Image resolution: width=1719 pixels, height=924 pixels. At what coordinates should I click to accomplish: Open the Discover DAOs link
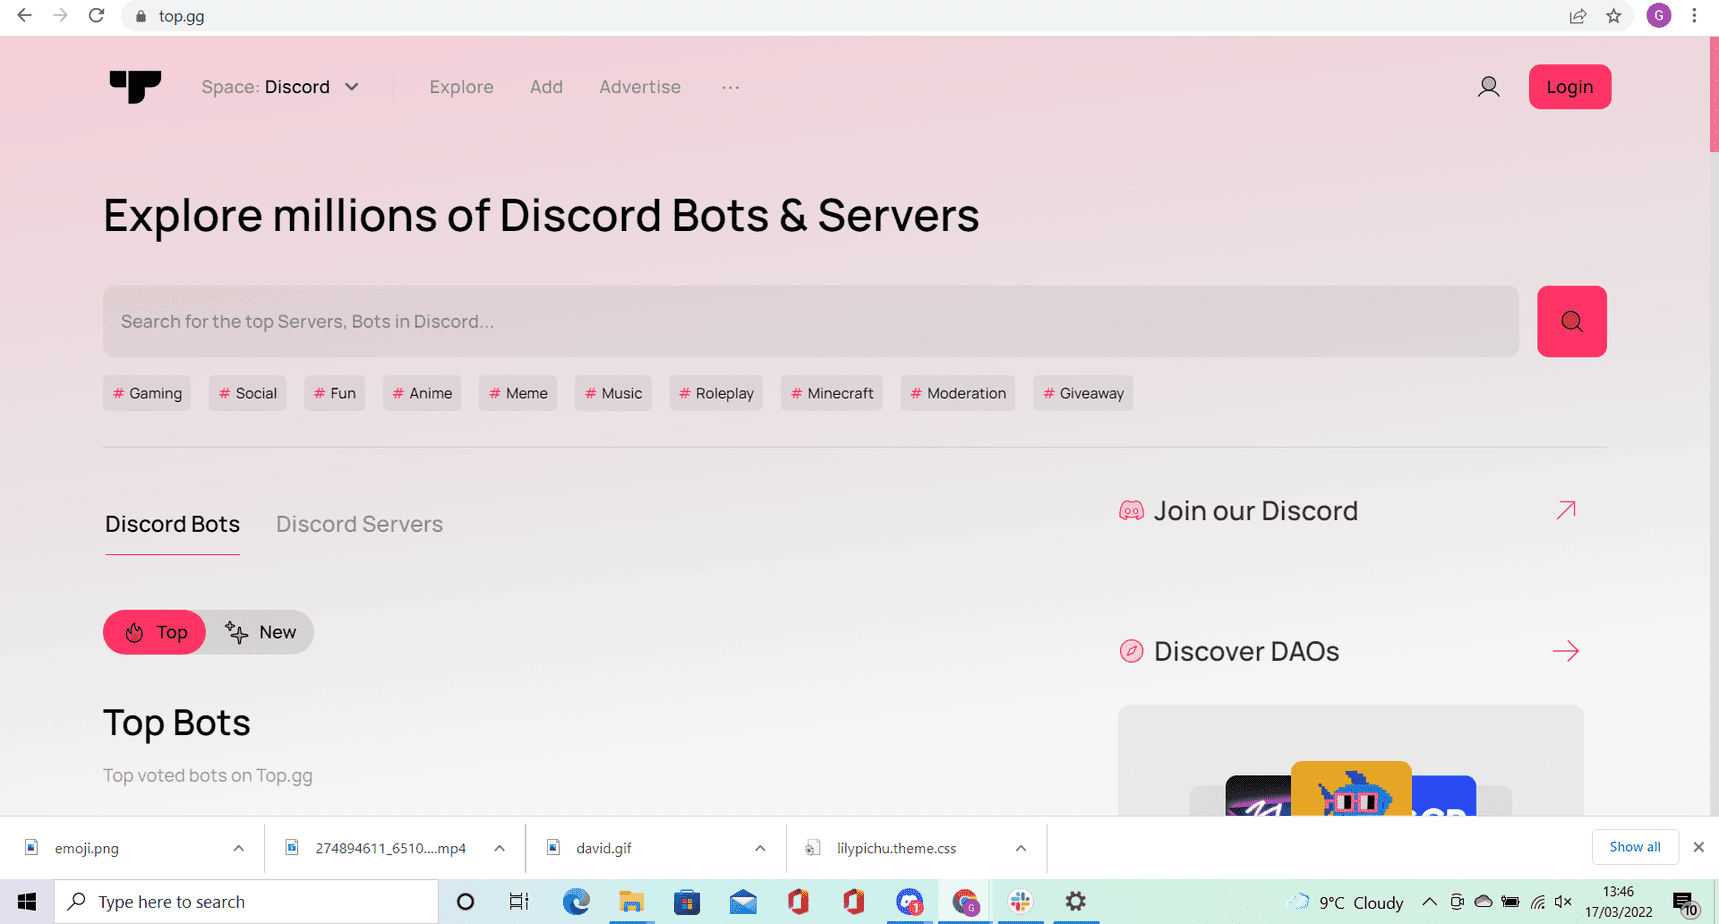1246,651
